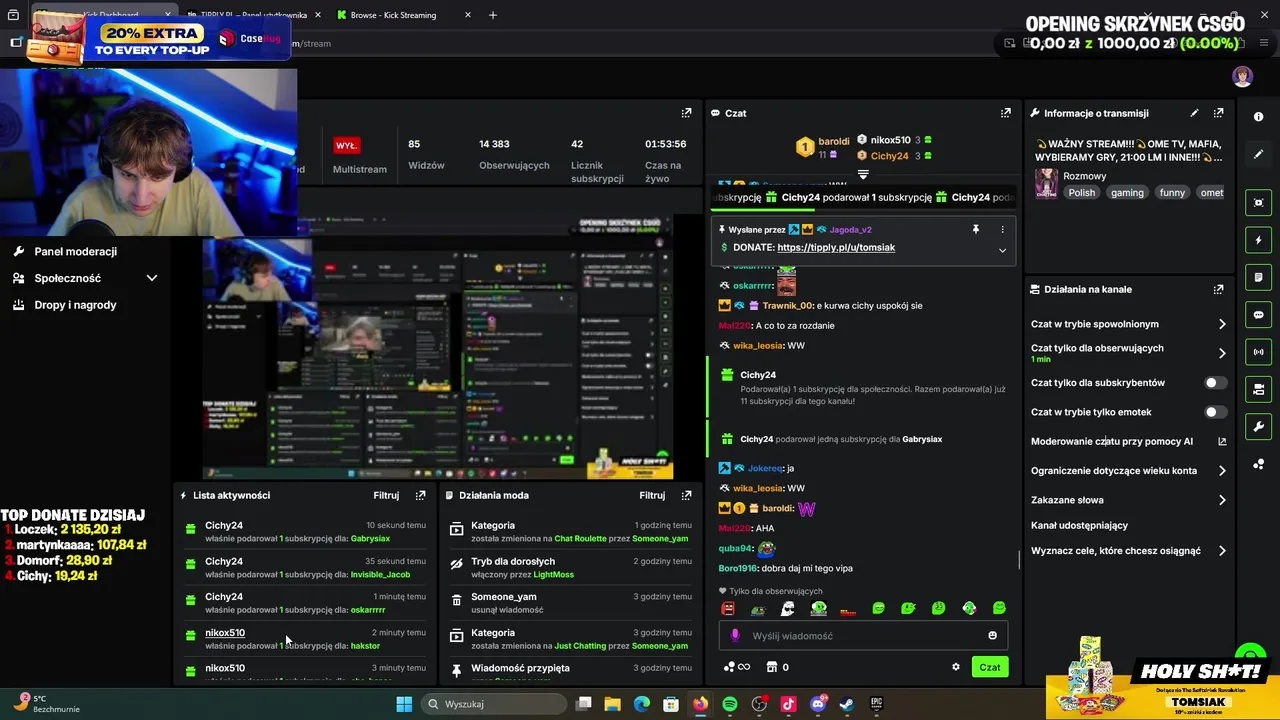
Task: Unpin the pinned chat message
Action: pos(975,229)
